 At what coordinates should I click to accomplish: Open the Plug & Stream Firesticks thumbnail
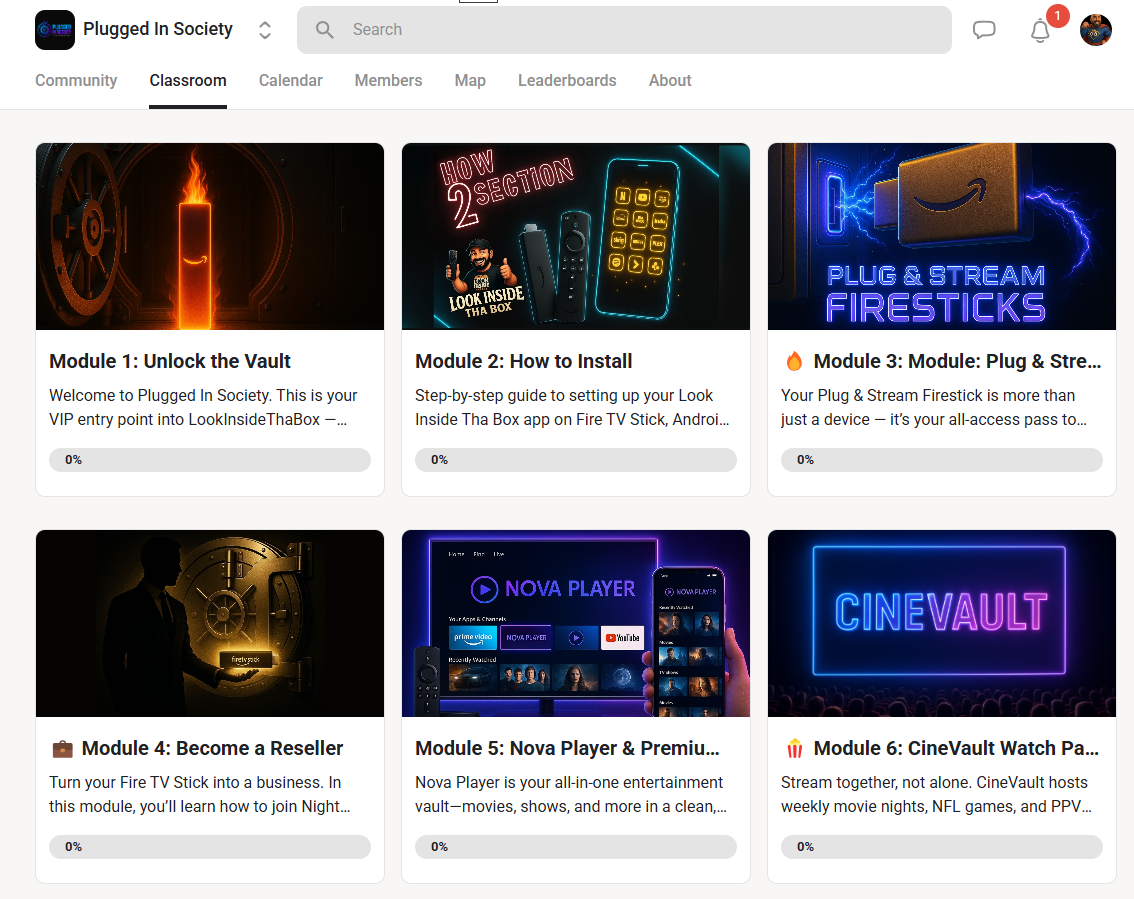941,236
